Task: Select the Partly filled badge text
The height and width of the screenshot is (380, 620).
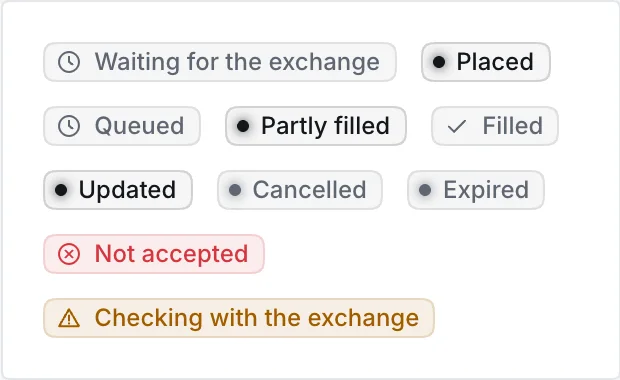Action: click(x=325, y=126)
